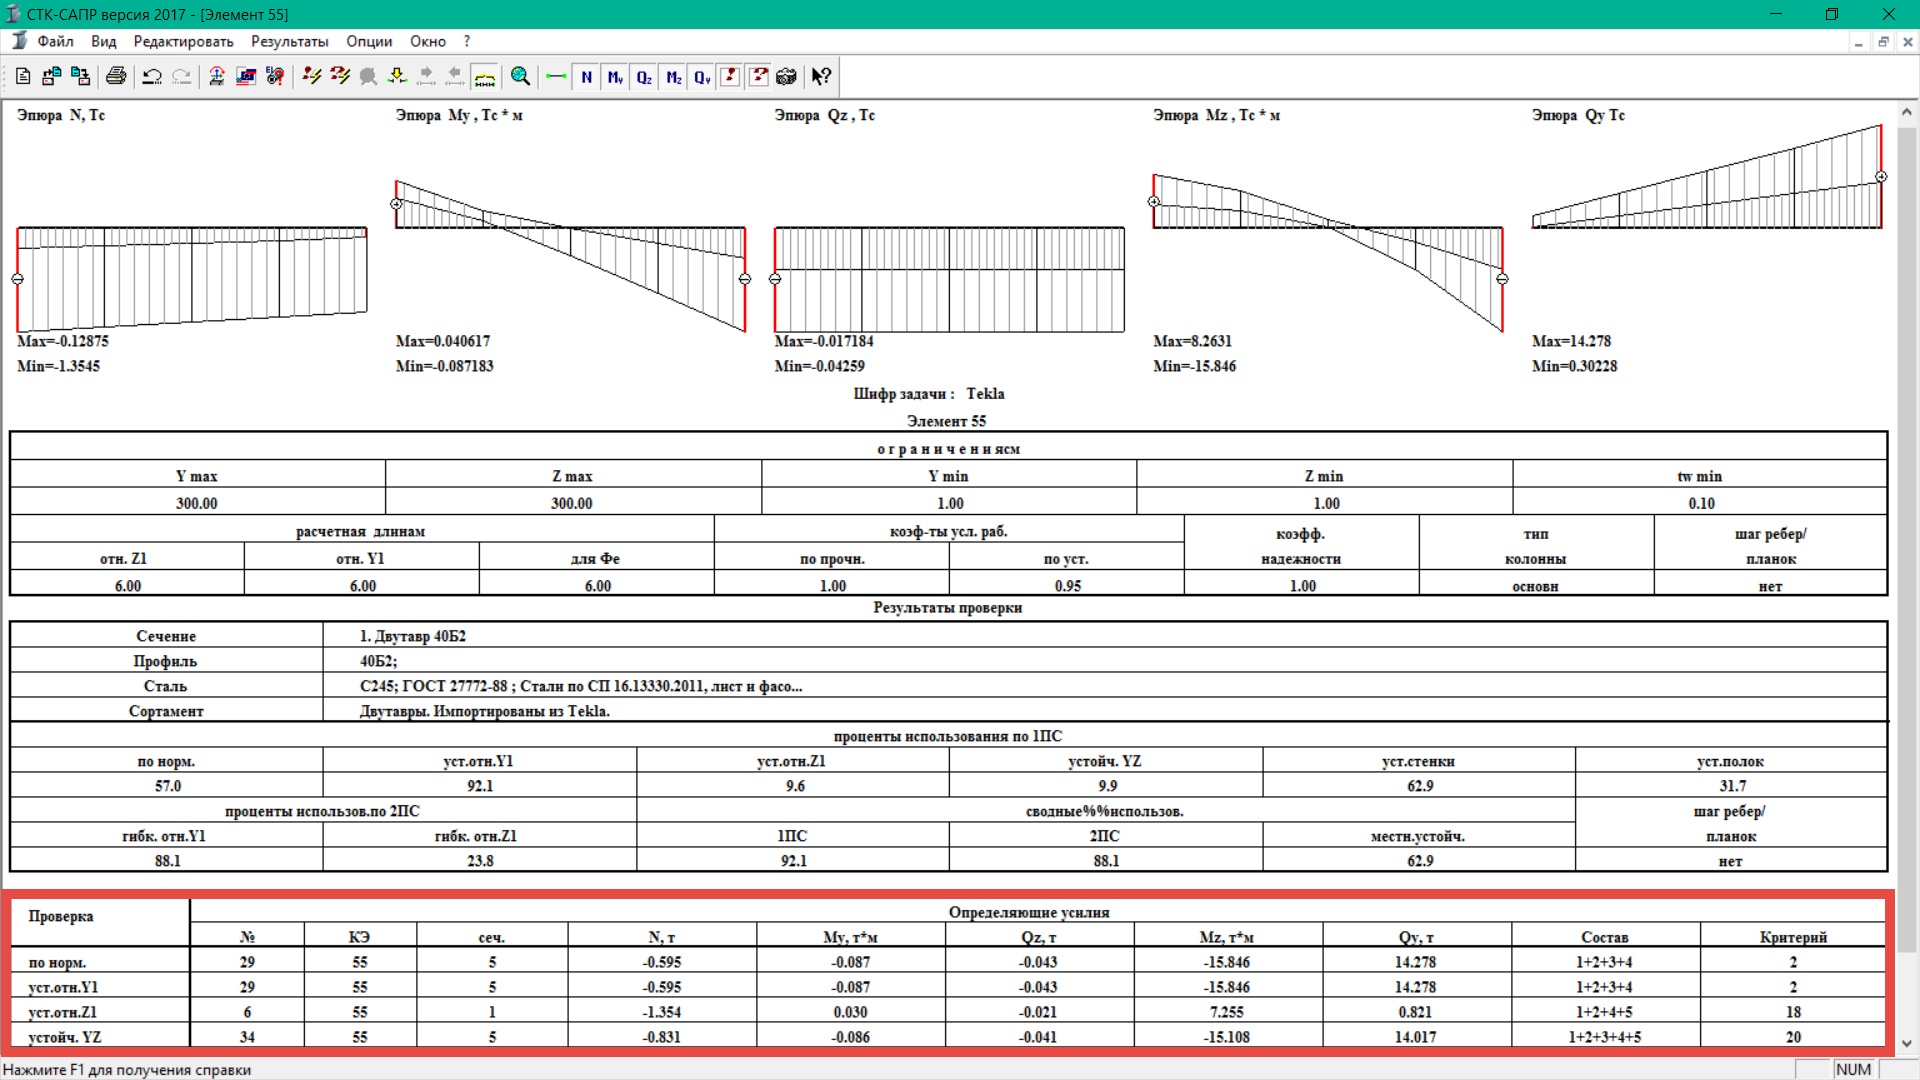Click the print icon in toolbar
The width and height of the screenshot is (1920, 1080).
click(x=116, y=77)
